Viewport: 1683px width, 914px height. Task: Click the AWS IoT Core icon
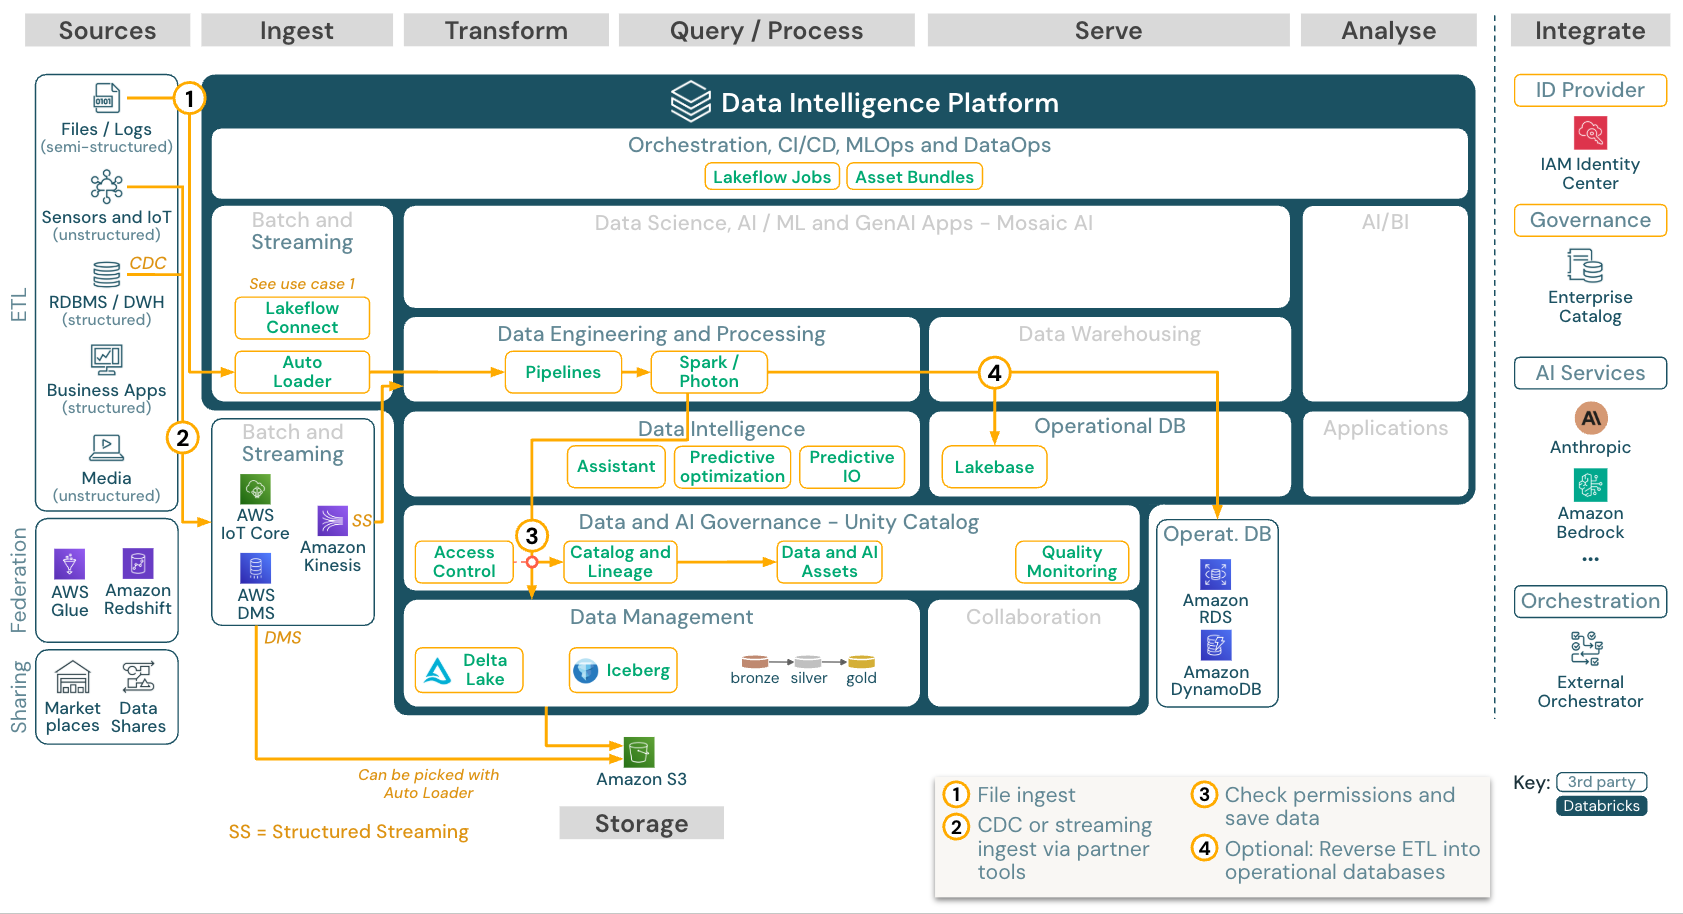pos(255,489)
